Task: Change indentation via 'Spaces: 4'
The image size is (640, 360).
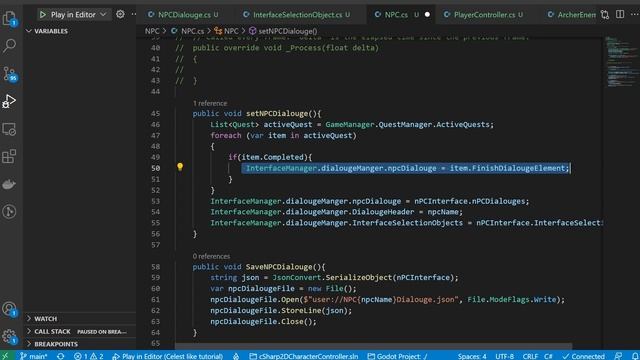Action: coord(471,356)
